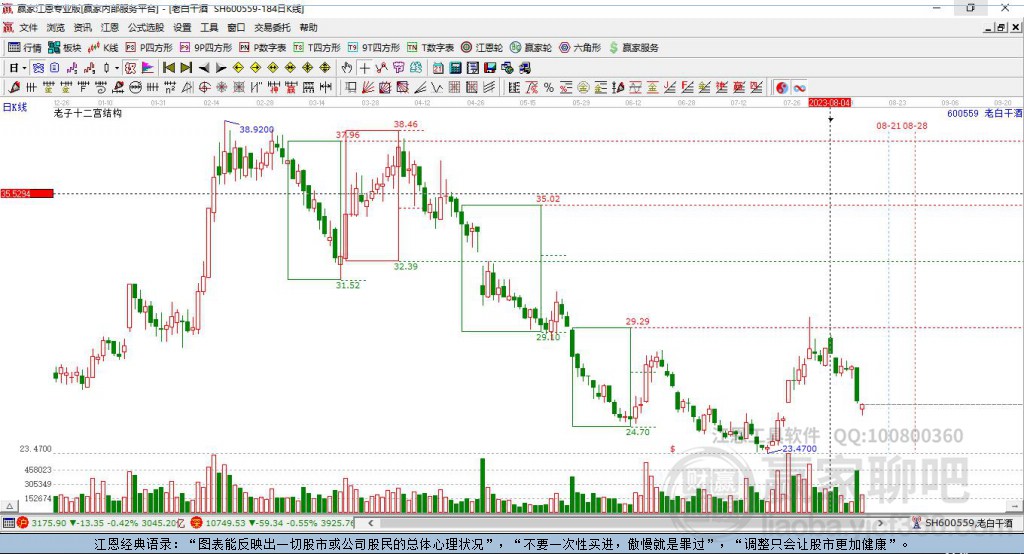Select the red pencil drawing tool
This screenshot has height=554, width=1024.
[14, 88]
